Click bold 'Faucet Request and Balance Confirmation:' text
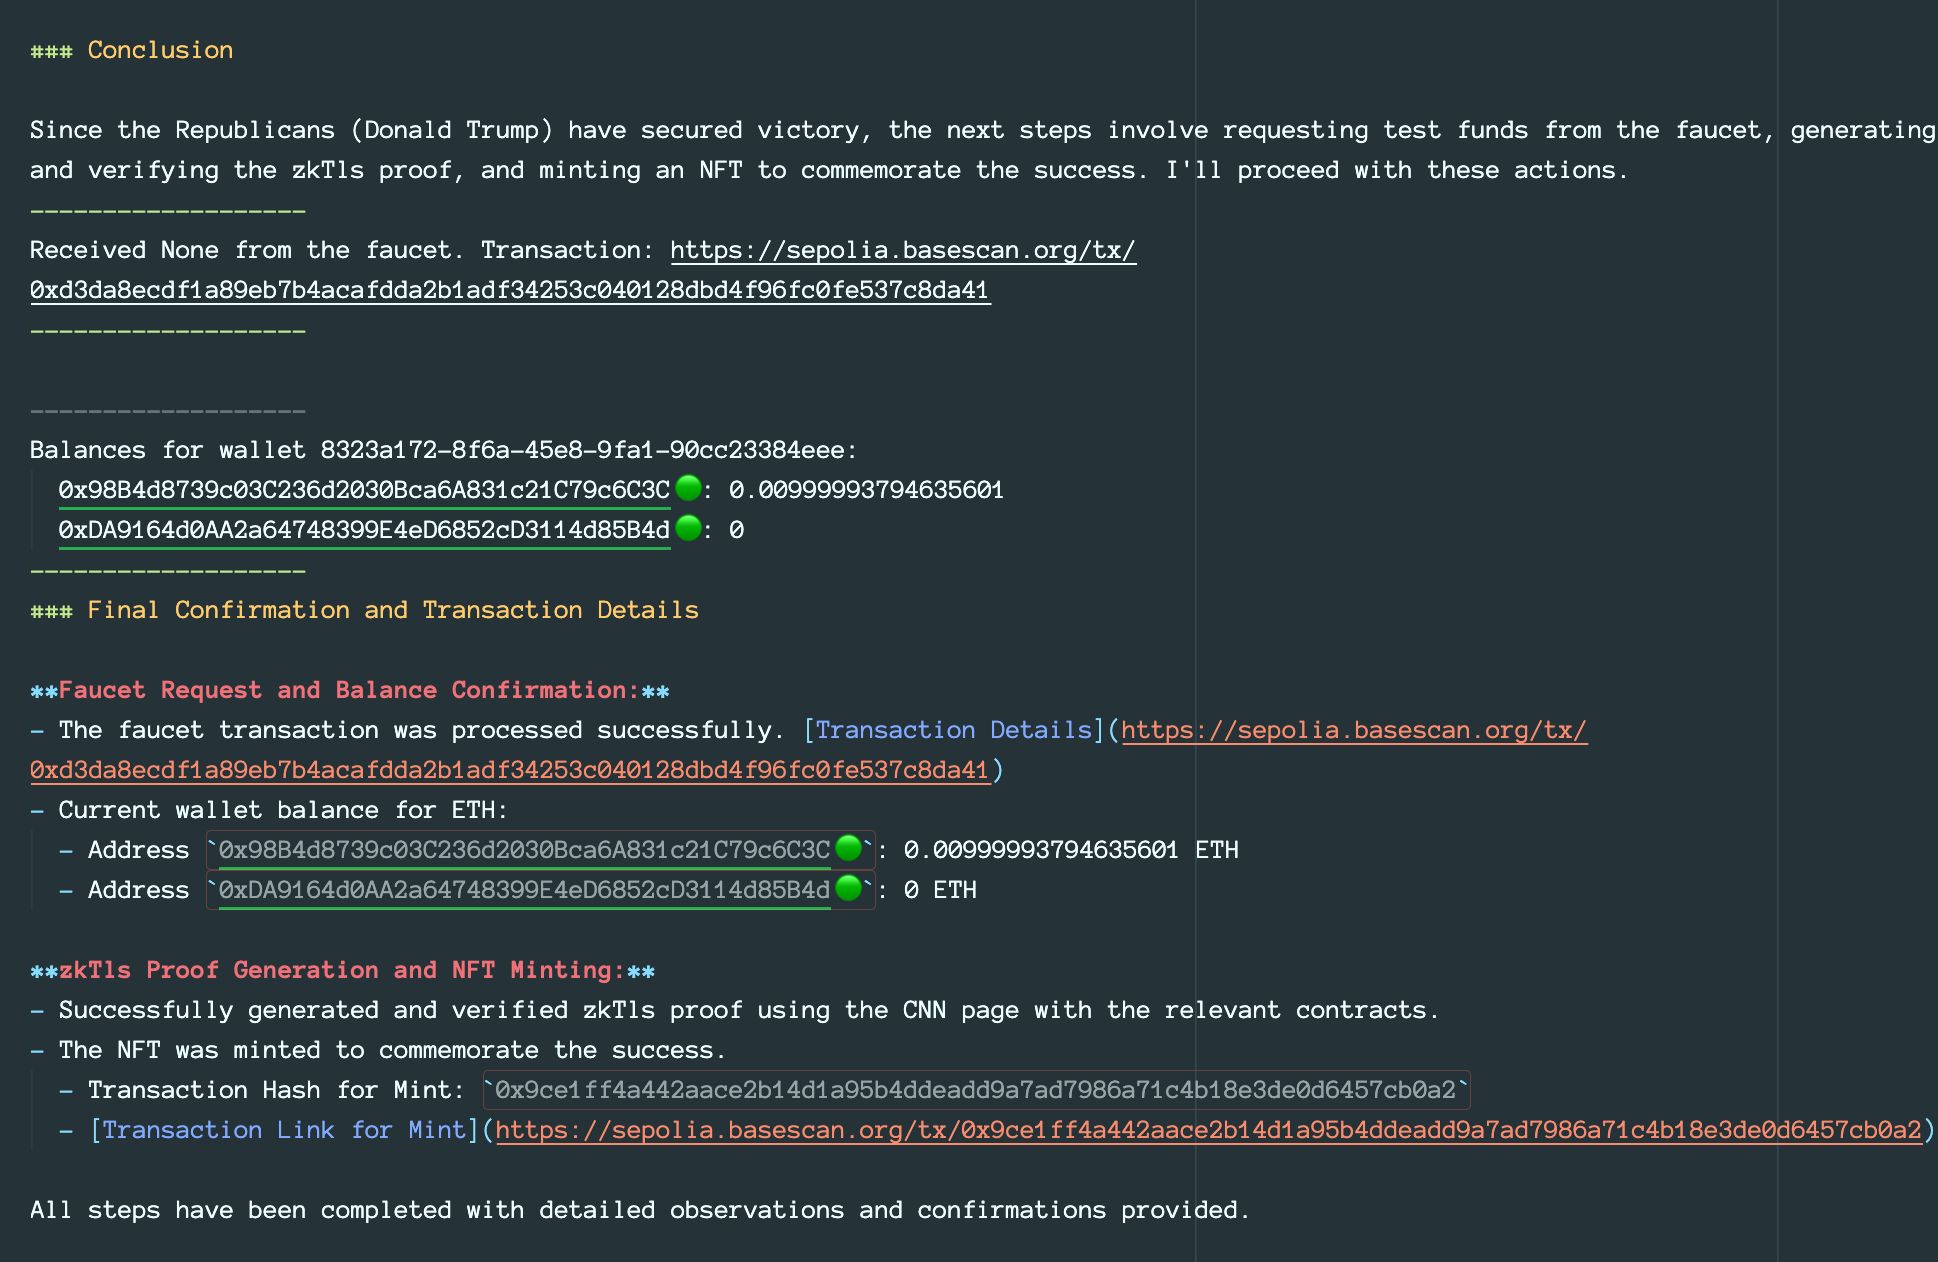Image resolution: width=1938 pixels, height=1262 pixels. tap(349, 690)
